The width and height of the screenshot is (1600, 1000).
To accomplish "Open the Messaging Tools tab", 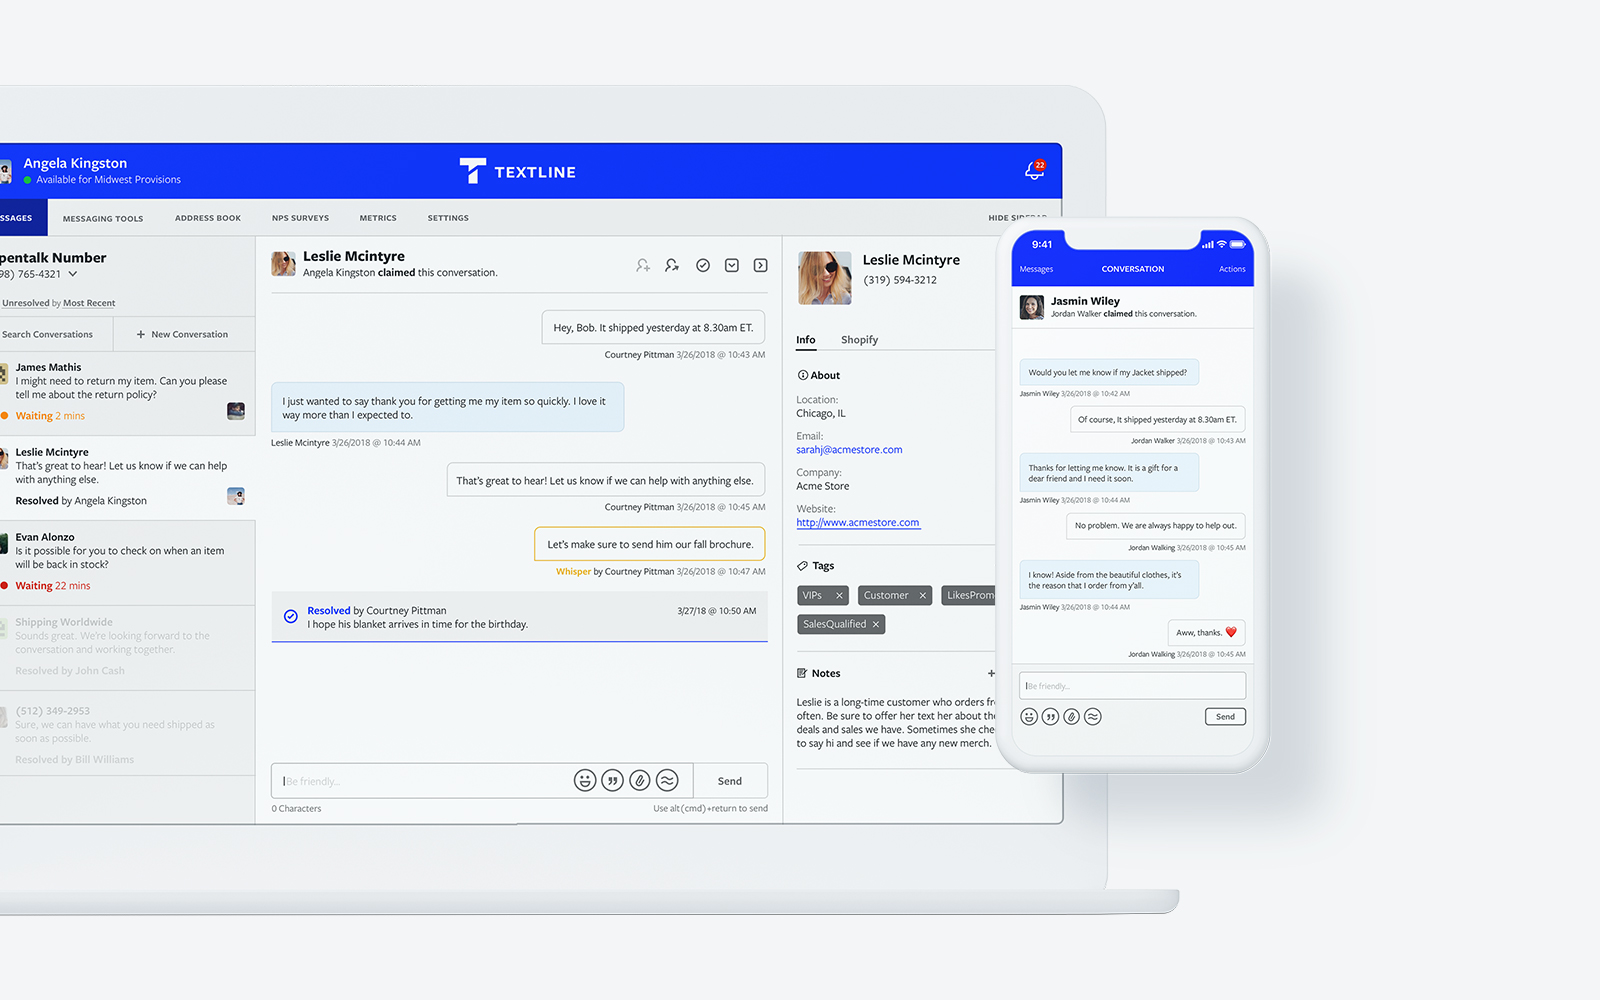I will pyautogui.click(x=103, y=218).
